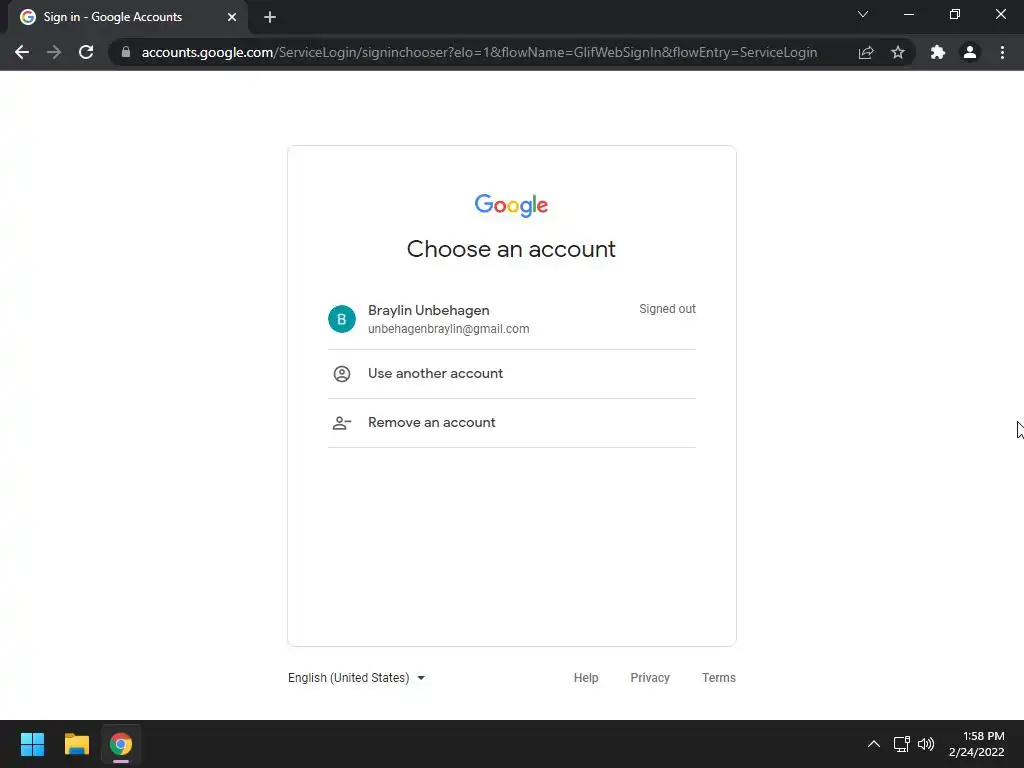This screenshot has width=1024, height=768.
Task: Share this page using the share icon
Action: pos(866,52)
